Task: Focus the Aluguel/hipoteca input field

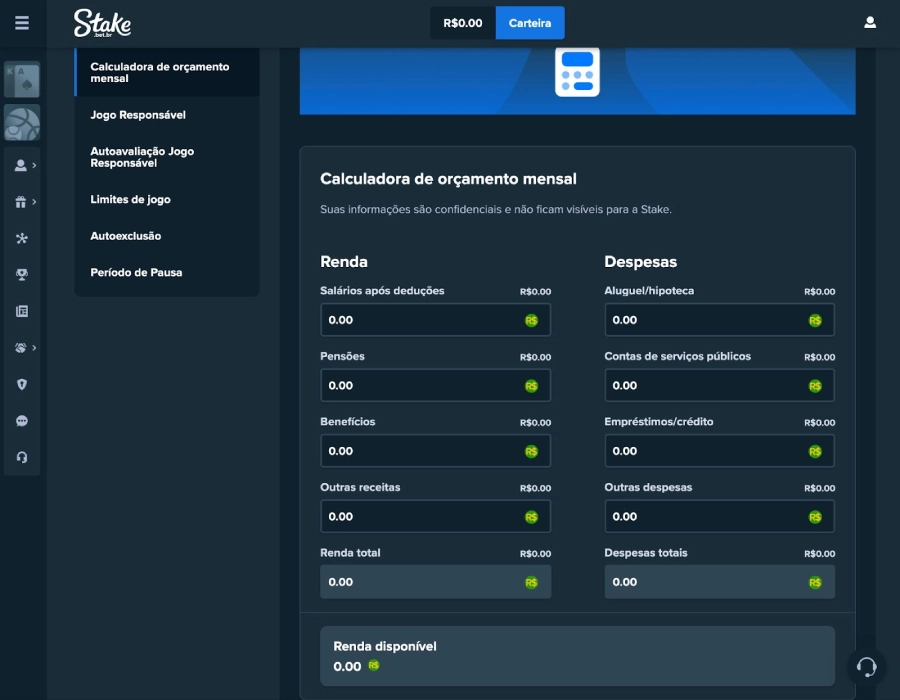Action: (x=719, y=320)
